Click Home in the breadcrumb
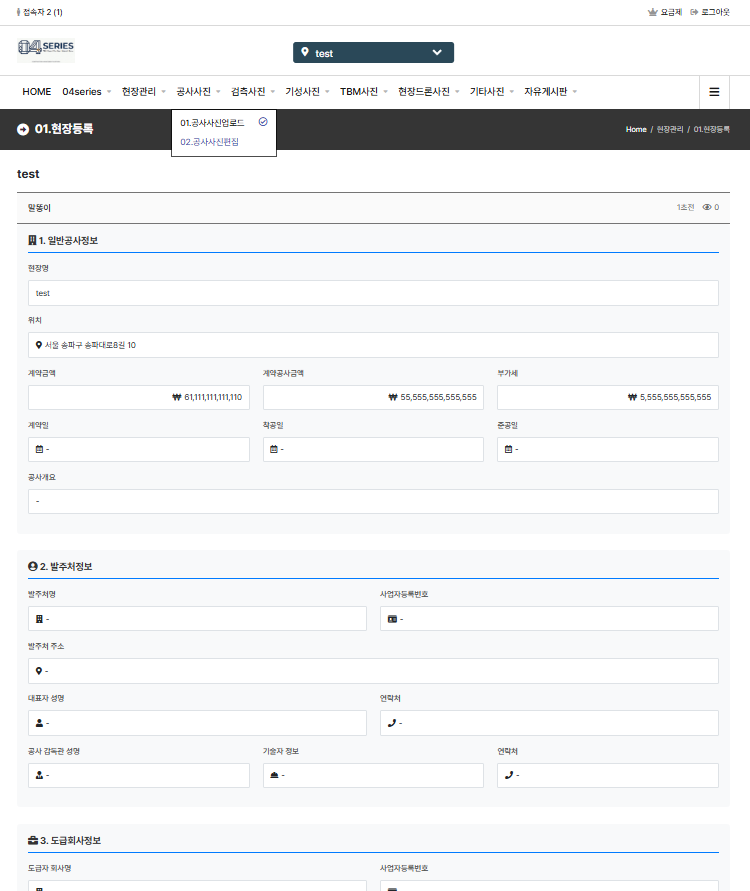The width and height of the screenshot is (750, 891). coord(636,130)
